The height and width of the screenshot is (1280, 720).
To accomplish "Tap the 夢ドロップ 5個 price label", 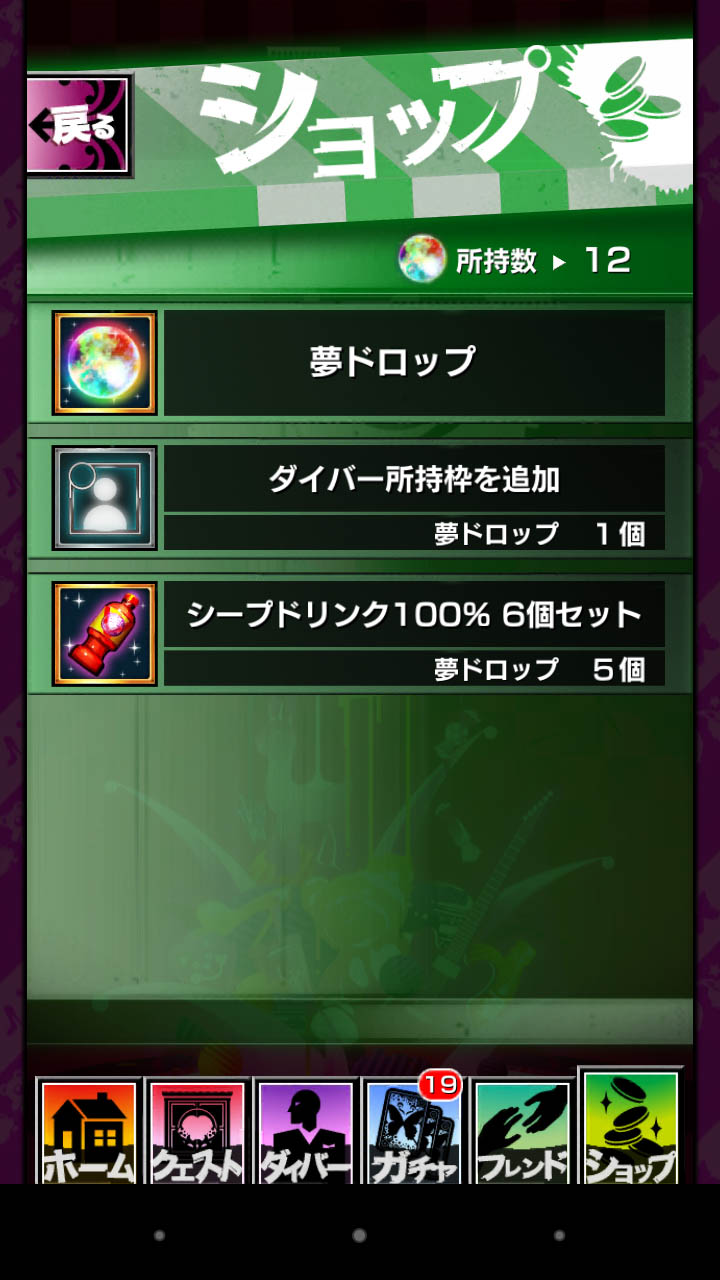I will 539,669.
